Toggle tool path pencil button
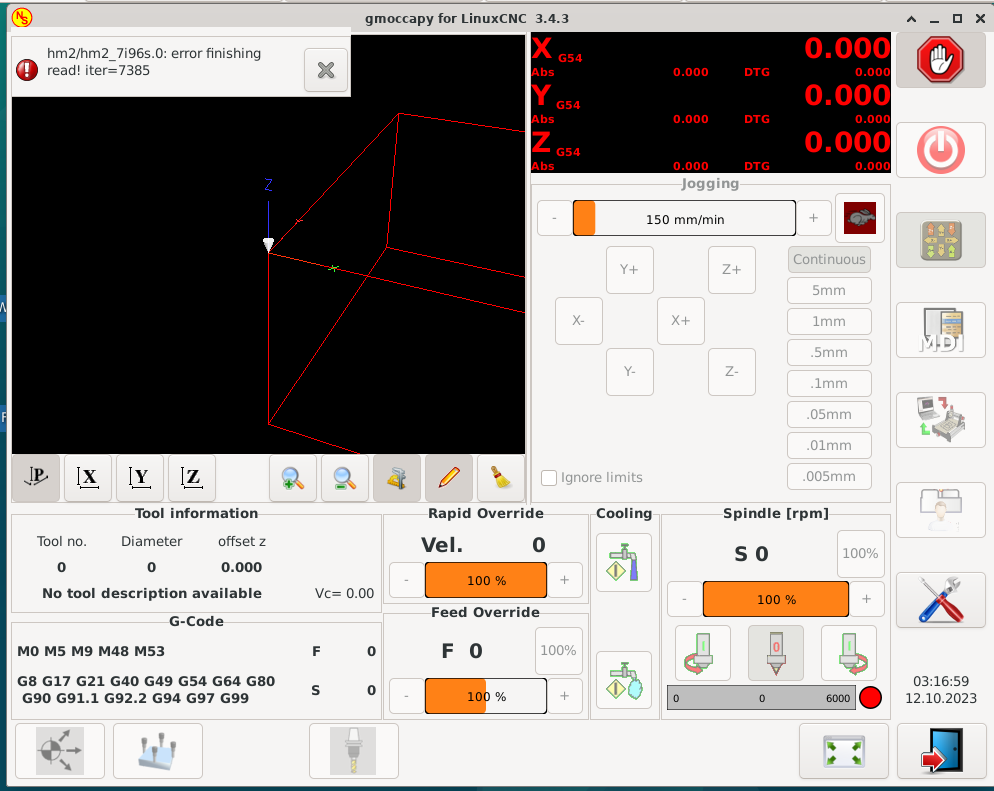The image size is (994, 791). click(449, 478)
